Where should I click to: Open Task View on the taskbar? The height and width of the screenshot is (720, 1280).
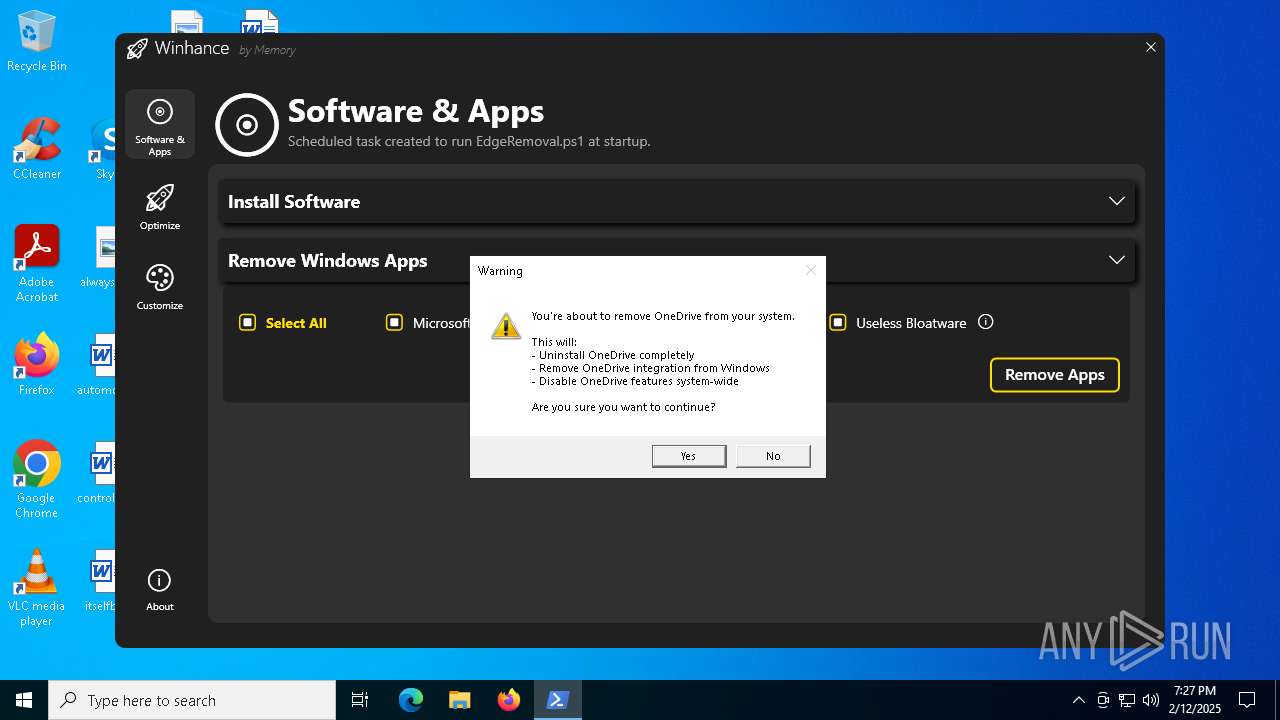click(360, 700)
